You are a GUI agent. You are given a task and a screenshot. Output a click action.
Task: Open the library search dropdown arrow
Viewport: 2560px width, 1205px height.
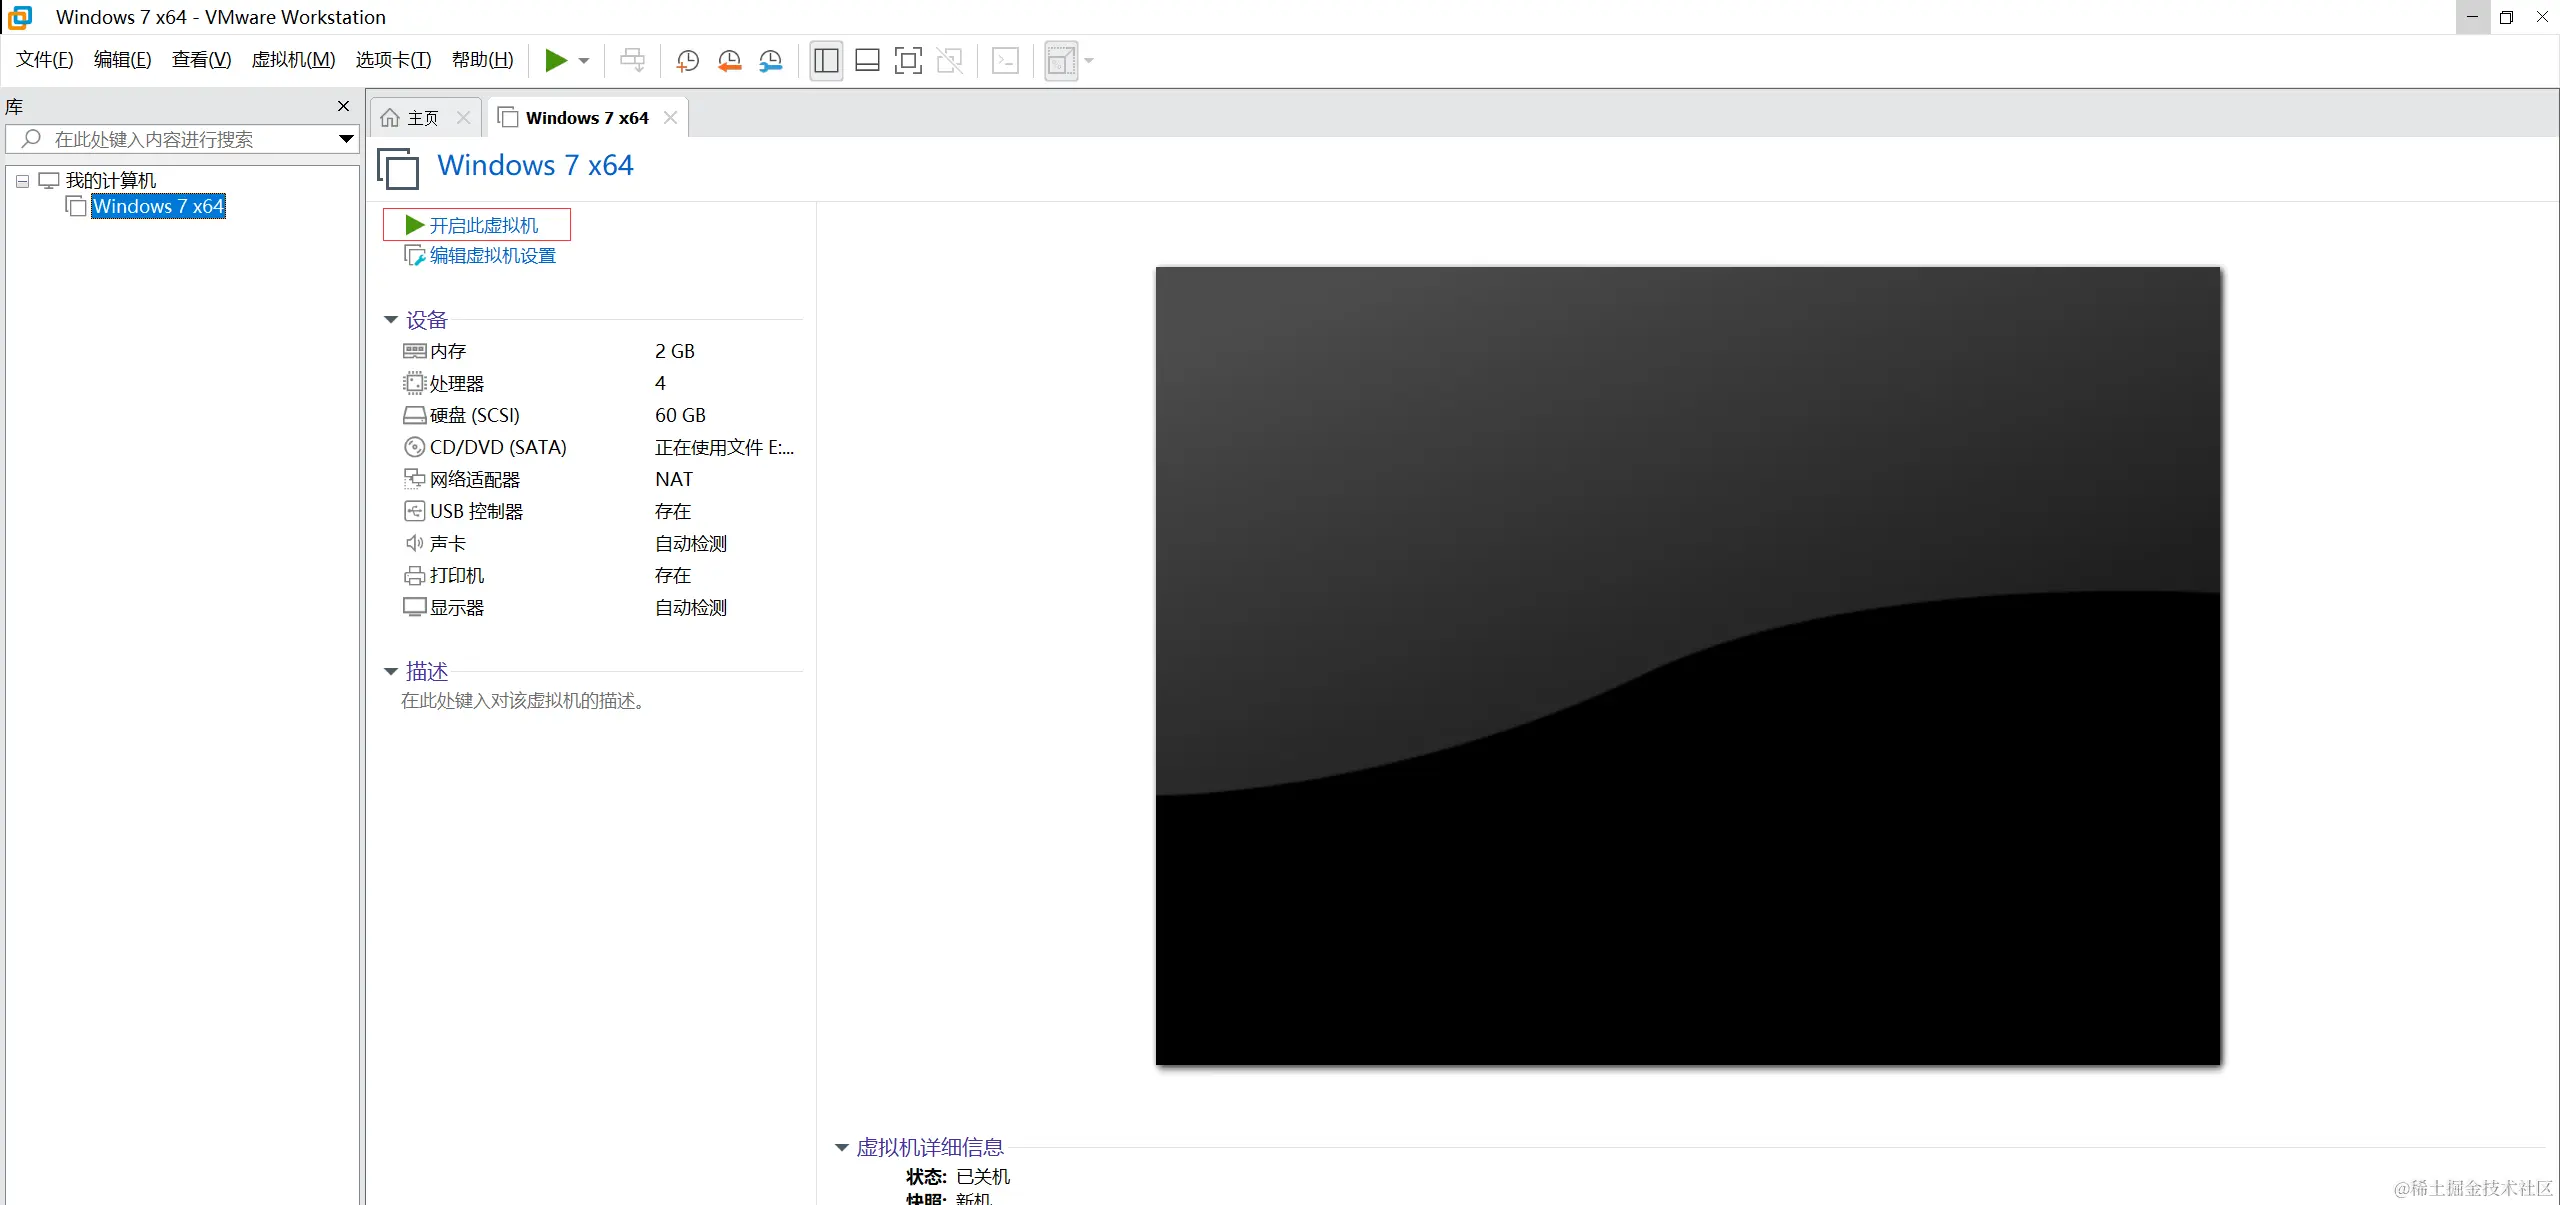(346, 139)
